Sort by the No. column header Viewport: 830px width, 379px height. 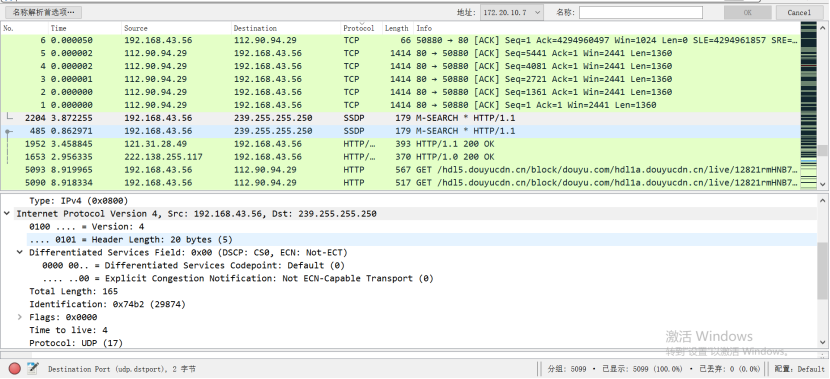24,28
